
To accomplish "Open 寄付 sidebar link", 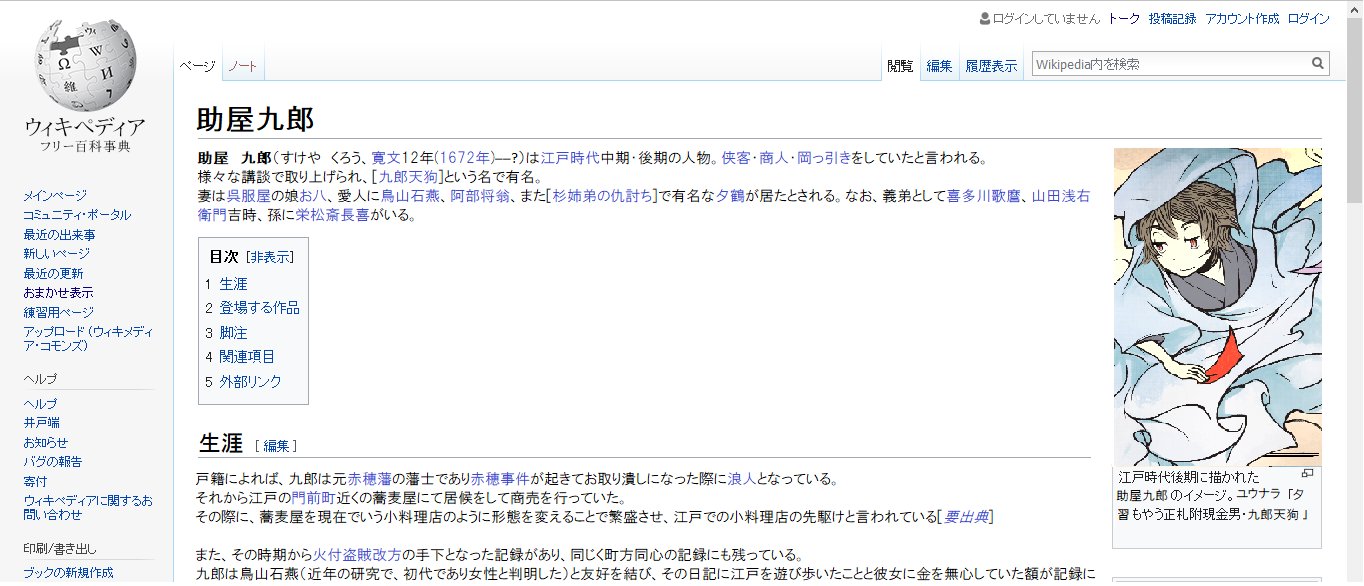I will [x=35, y=481].
